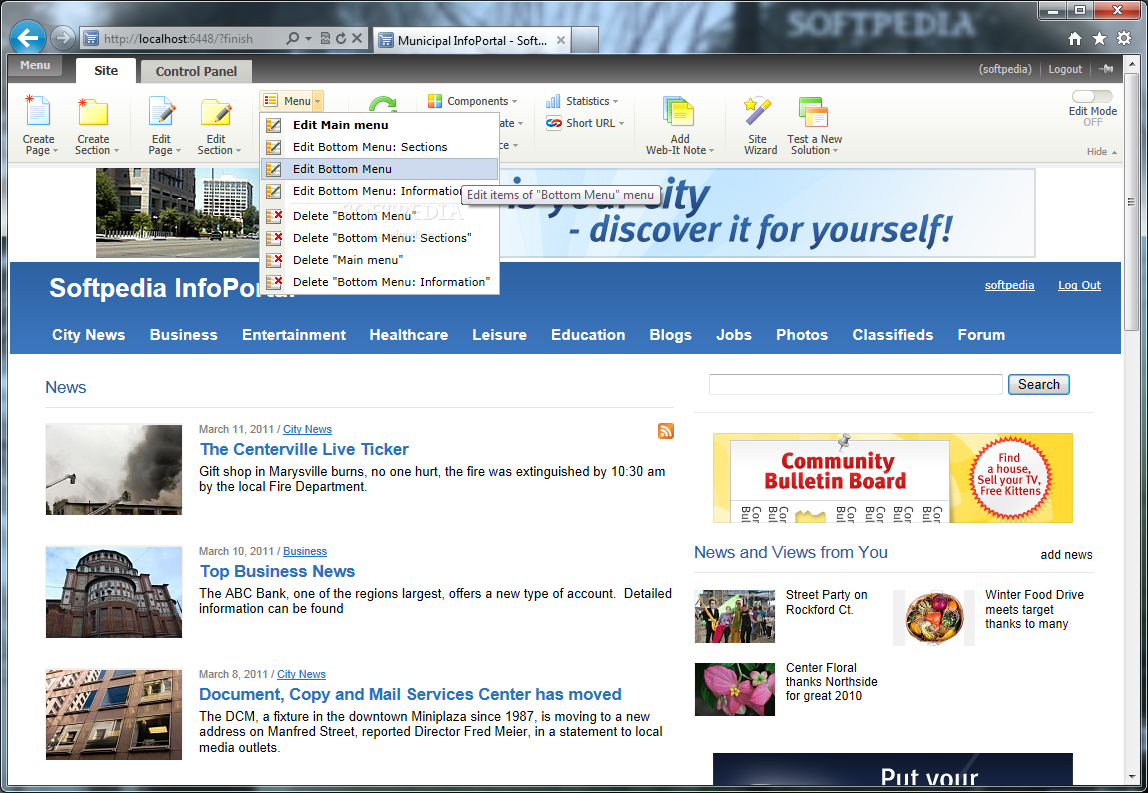
Task: Expand the Statistics dropdown
Action: 615,102
